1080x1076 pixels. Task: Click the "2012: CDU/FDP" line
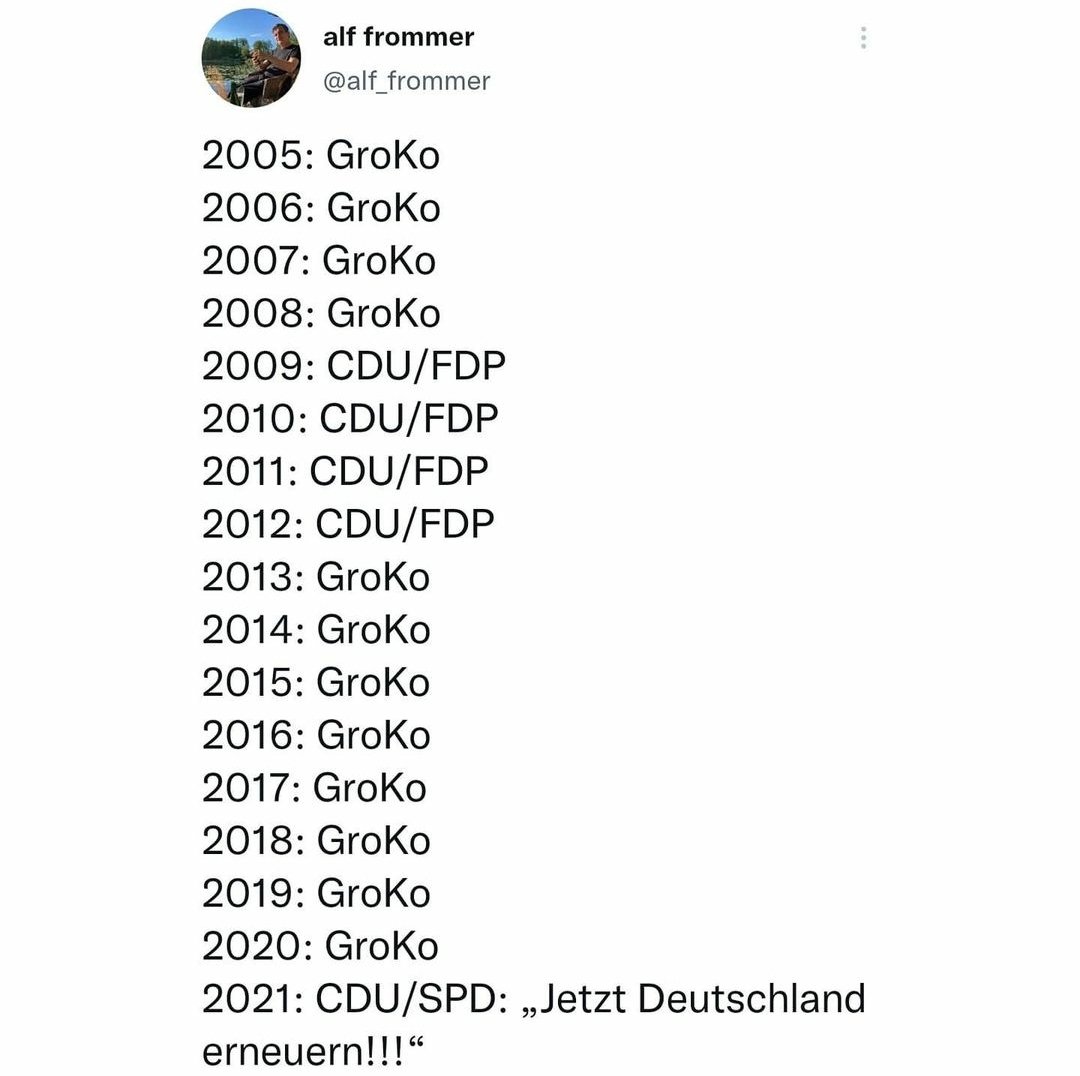coord(348,524)
